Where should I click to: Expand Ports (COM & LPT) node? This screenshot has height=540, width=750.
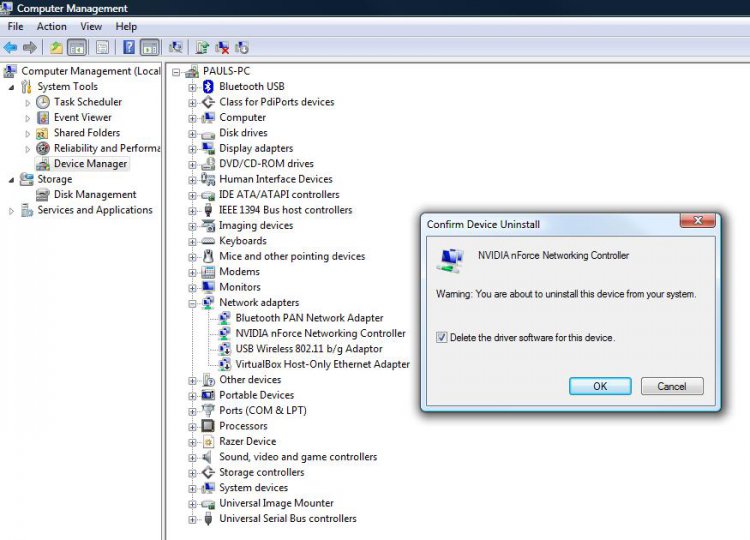pyautogui.click(x=192, y=411)
